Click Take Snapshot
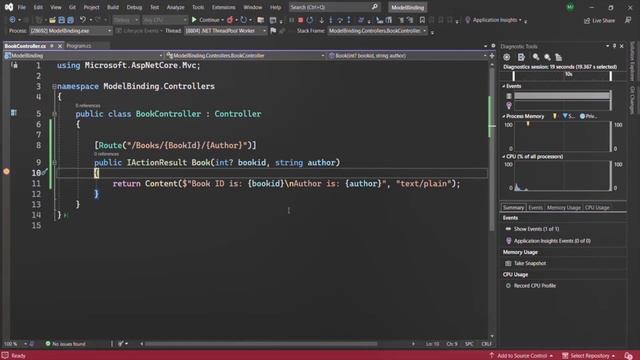The height and width of the screenshot is (360, 640). tap(530, 263)
